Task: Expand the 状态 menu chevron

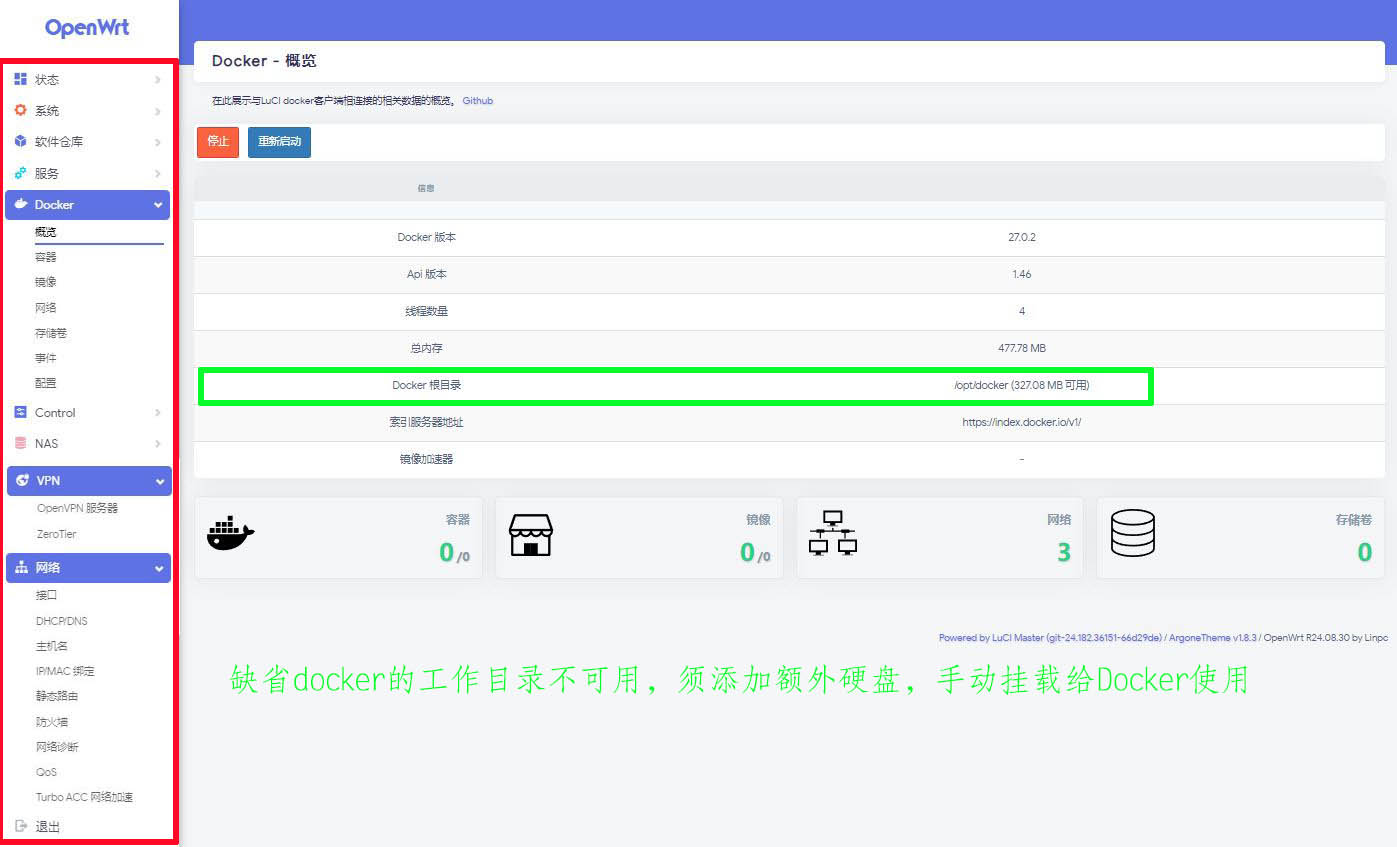Action: 158,79
